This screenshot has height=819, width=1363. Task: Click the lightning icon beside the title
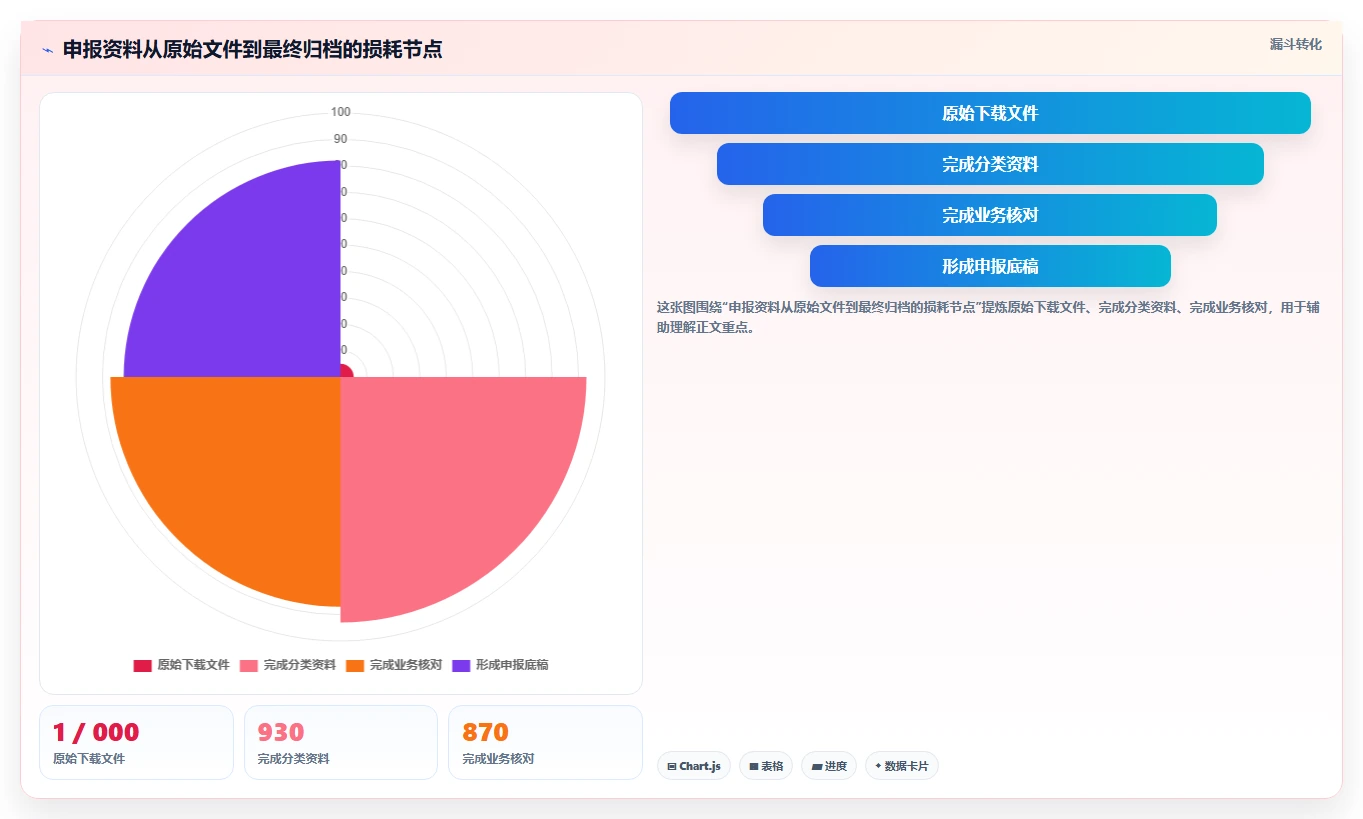click(47, 50)
